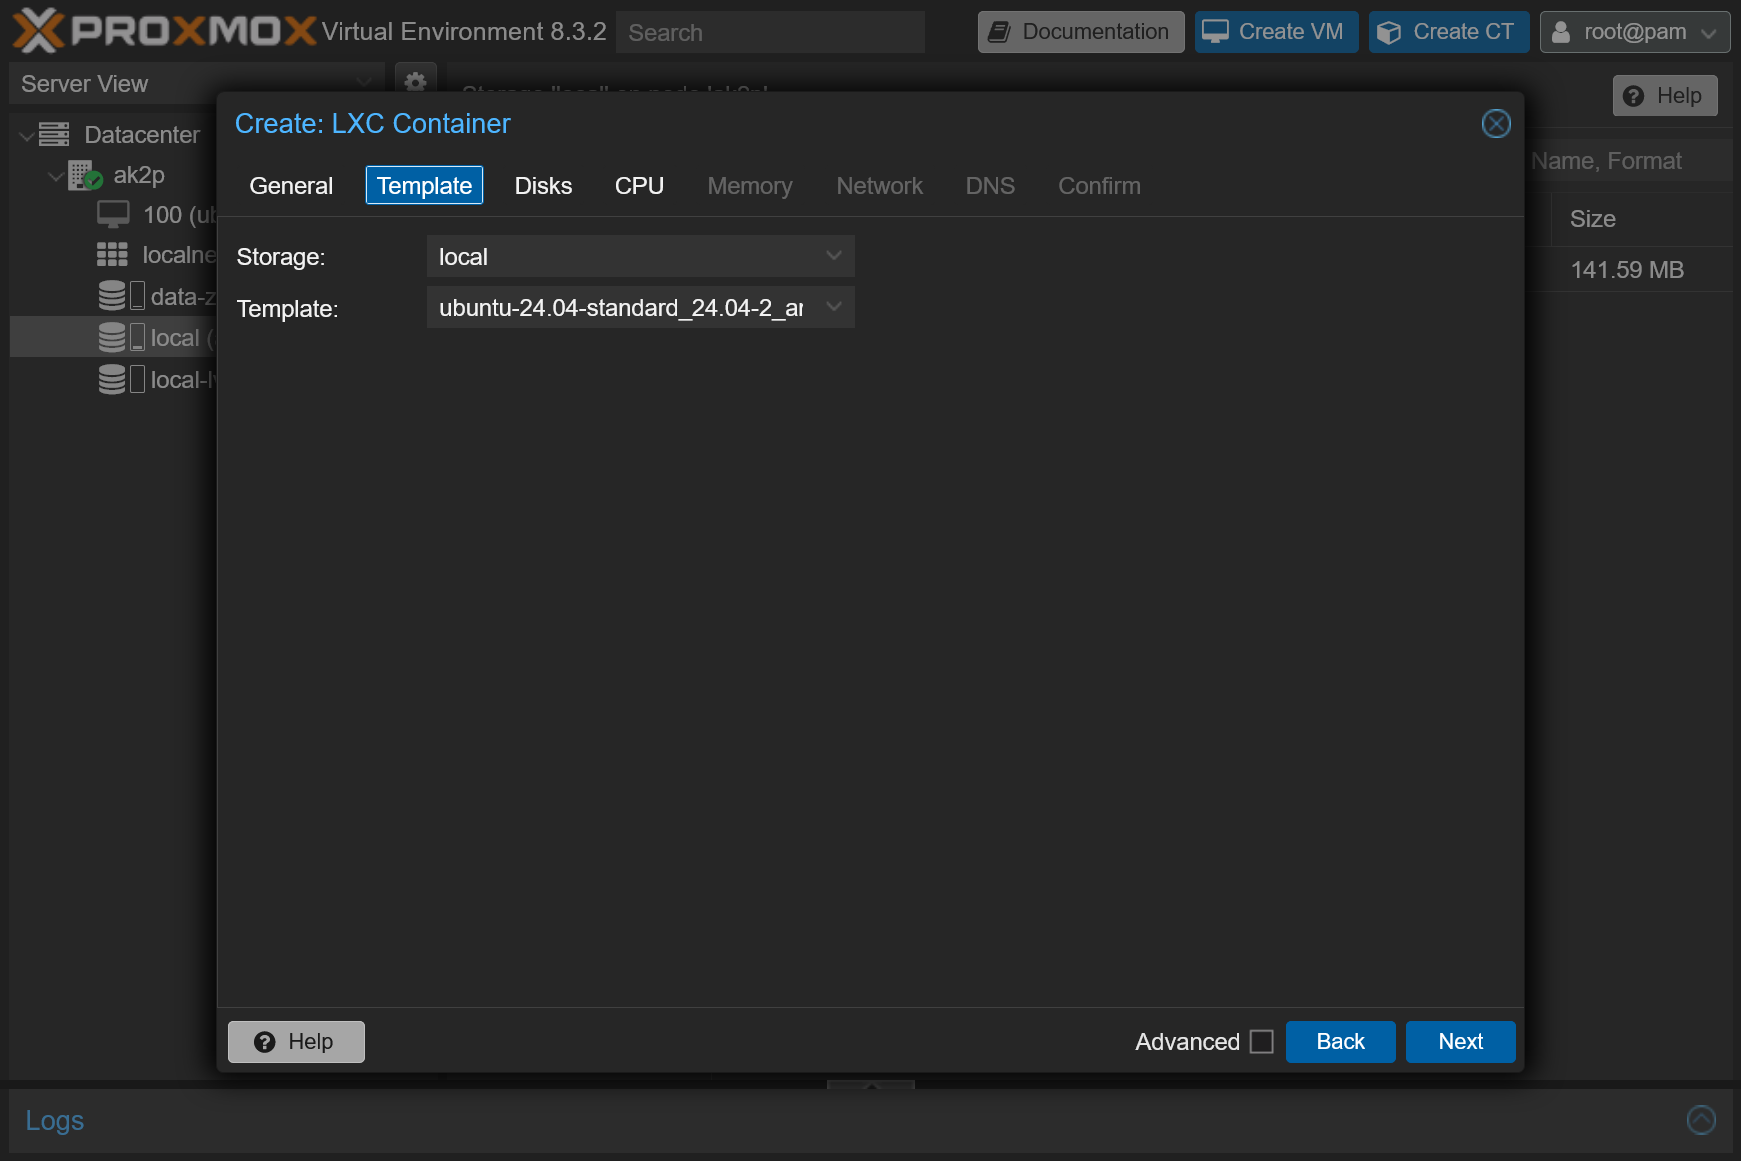Screen dimensions: 1741x1161
Task: Click the question mark icon on dialog Help
Action: point(264,1042)
